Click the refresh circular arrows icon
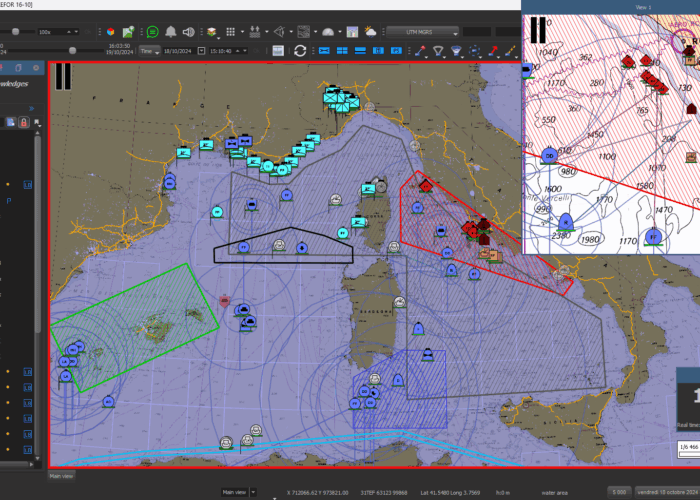 [x=300, y=51]
